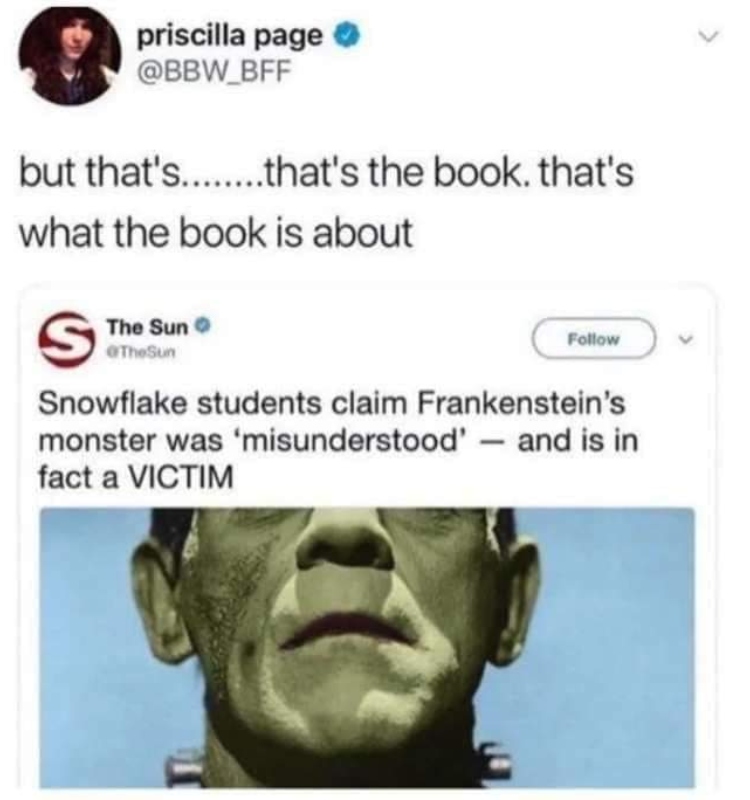Click The Sun's verified checkmark badge
The width and height of the screenshot is (750, 800).
203,325
